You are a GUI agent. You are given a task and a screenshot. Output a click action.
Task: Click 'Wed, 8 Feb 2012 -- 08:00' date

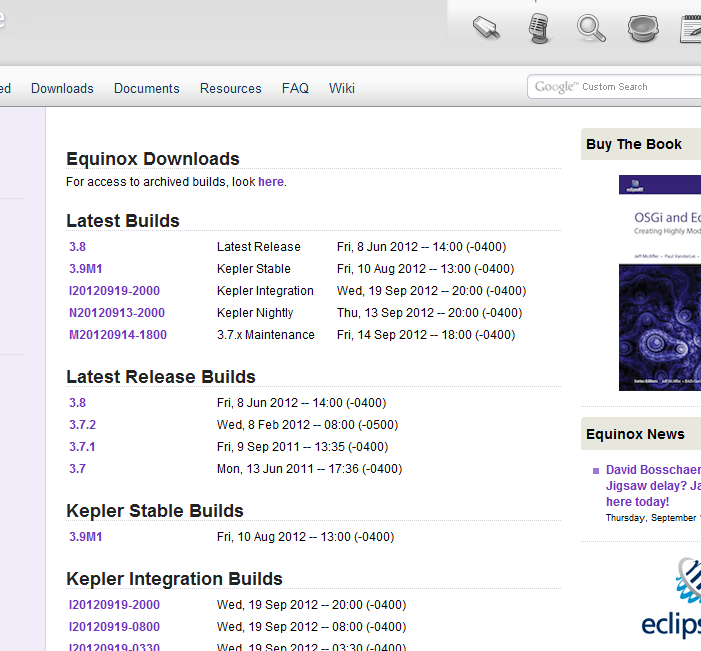click(307, 425)
